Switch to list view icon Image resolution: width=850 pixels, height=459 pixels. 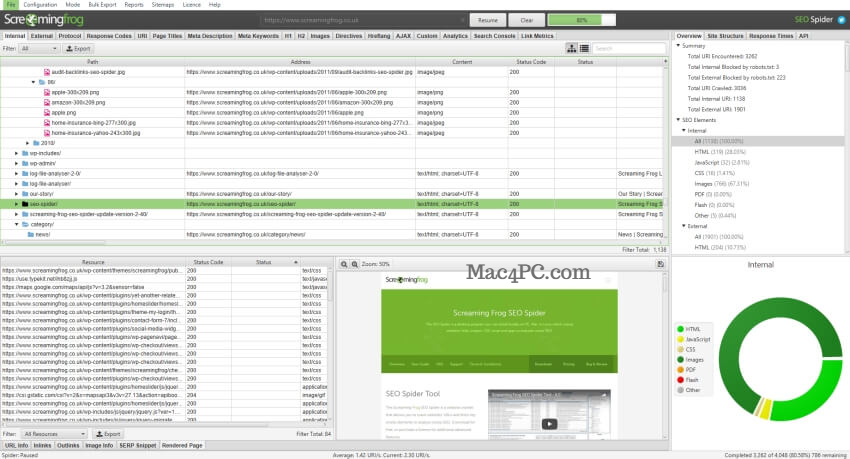coord(584,48)
